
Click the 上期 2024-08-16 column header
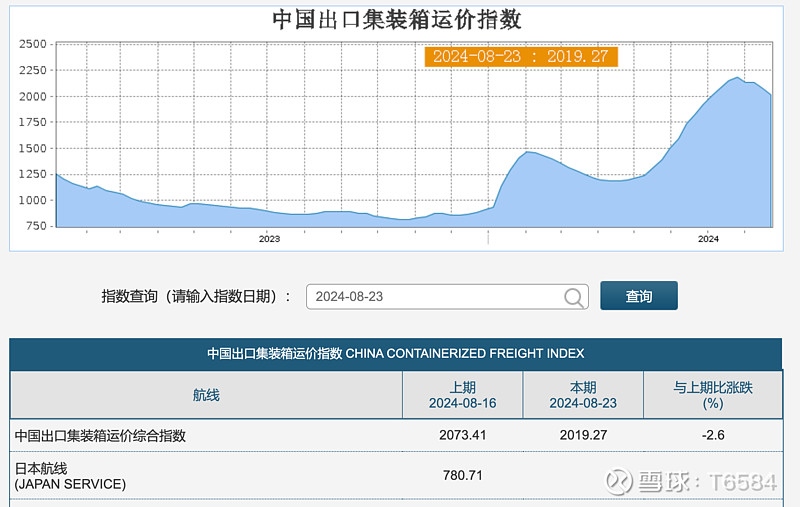[x=462, y=395]
